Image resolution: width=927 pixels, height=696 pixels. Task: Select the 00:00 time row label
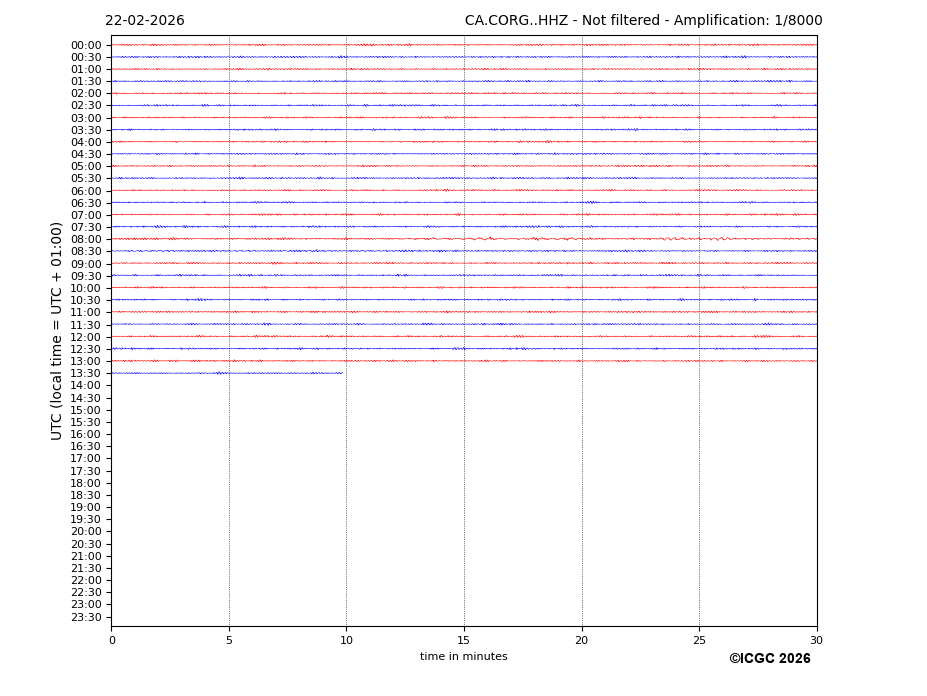coord(86,45)
